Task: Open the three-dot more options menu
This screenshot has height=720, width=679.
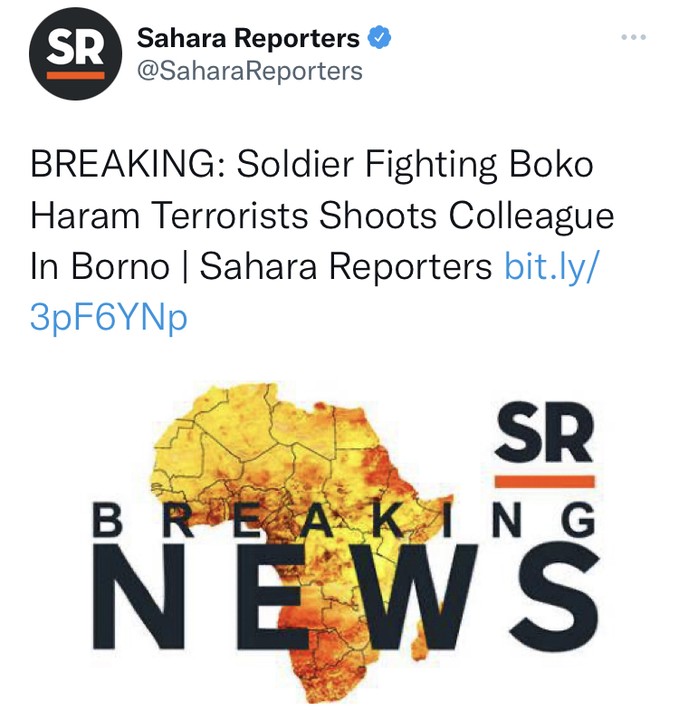Action: 633,39
